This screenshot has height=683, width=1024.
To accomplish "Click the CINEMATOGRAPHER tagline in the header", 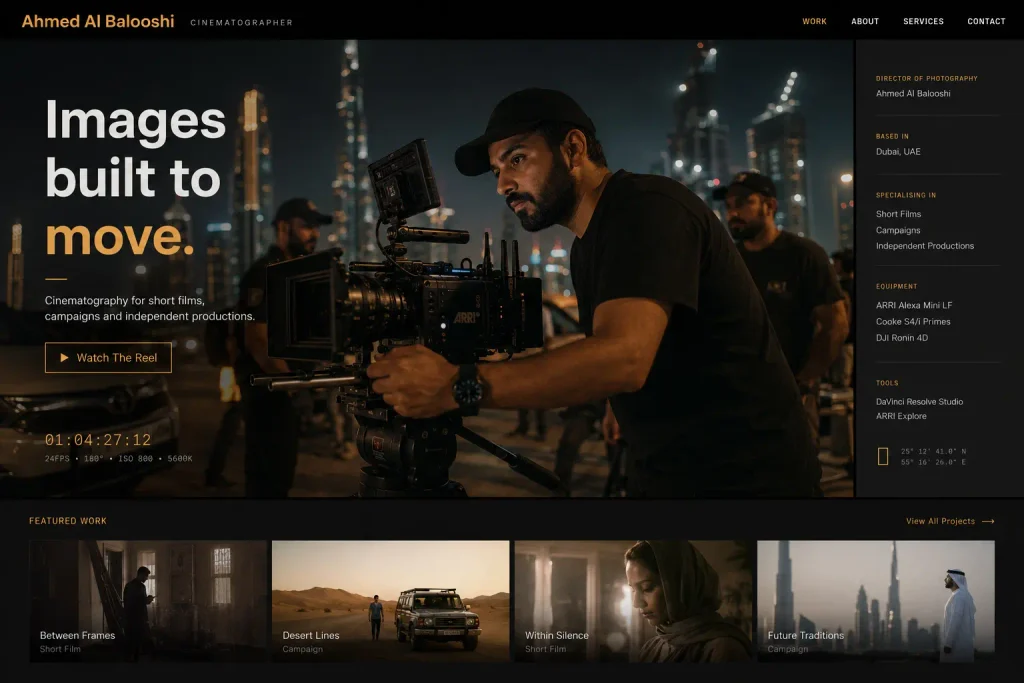I will point(241,22).
